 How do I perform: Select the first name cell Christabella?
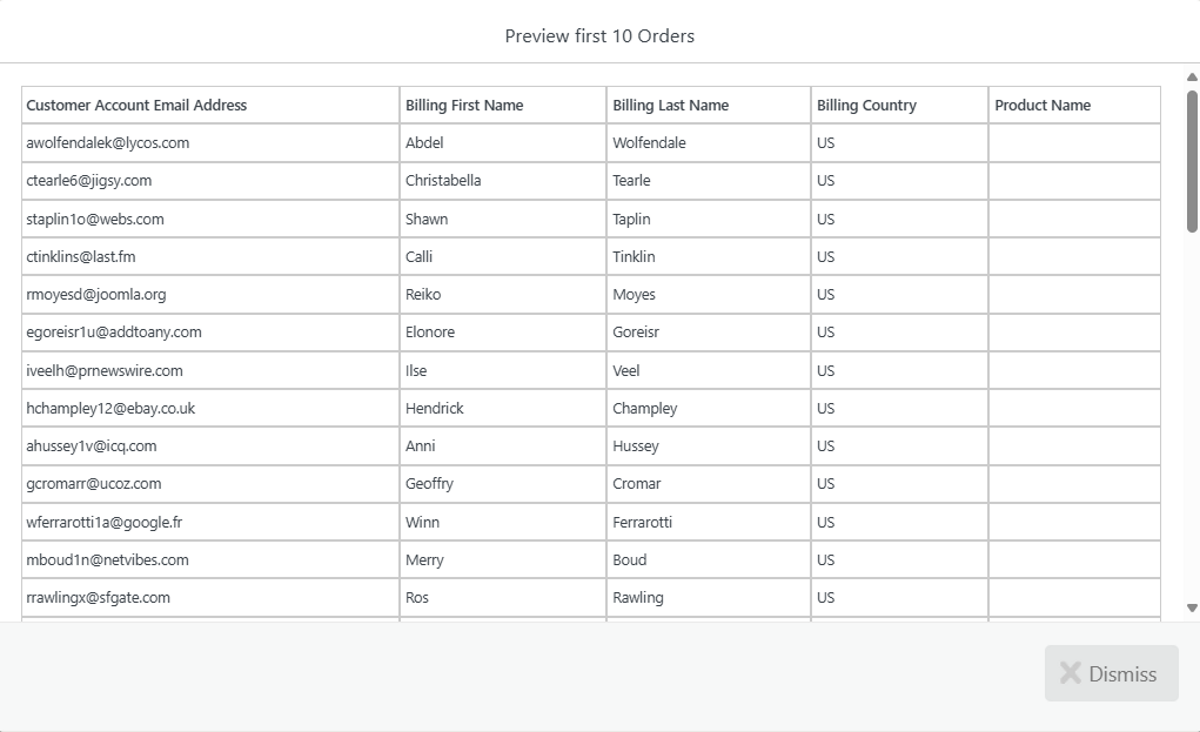click(443, 181)
